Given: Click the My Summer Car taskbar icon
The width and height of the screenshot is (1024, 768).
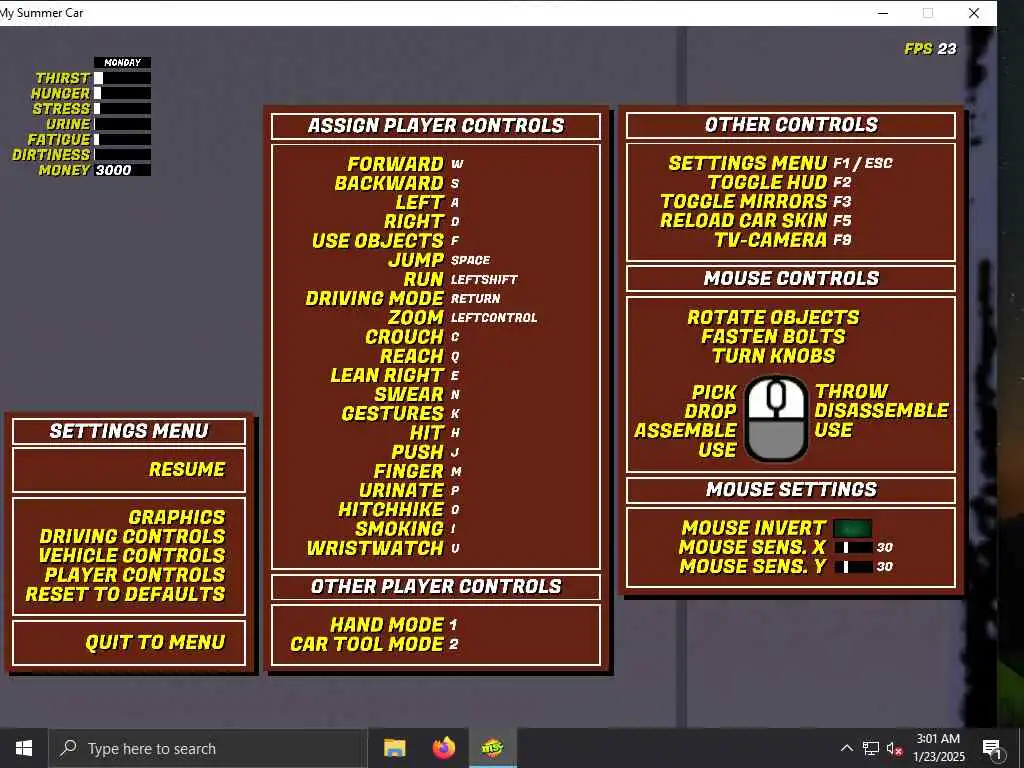Looking at the screenshot, I should click(x=492, y=748).
